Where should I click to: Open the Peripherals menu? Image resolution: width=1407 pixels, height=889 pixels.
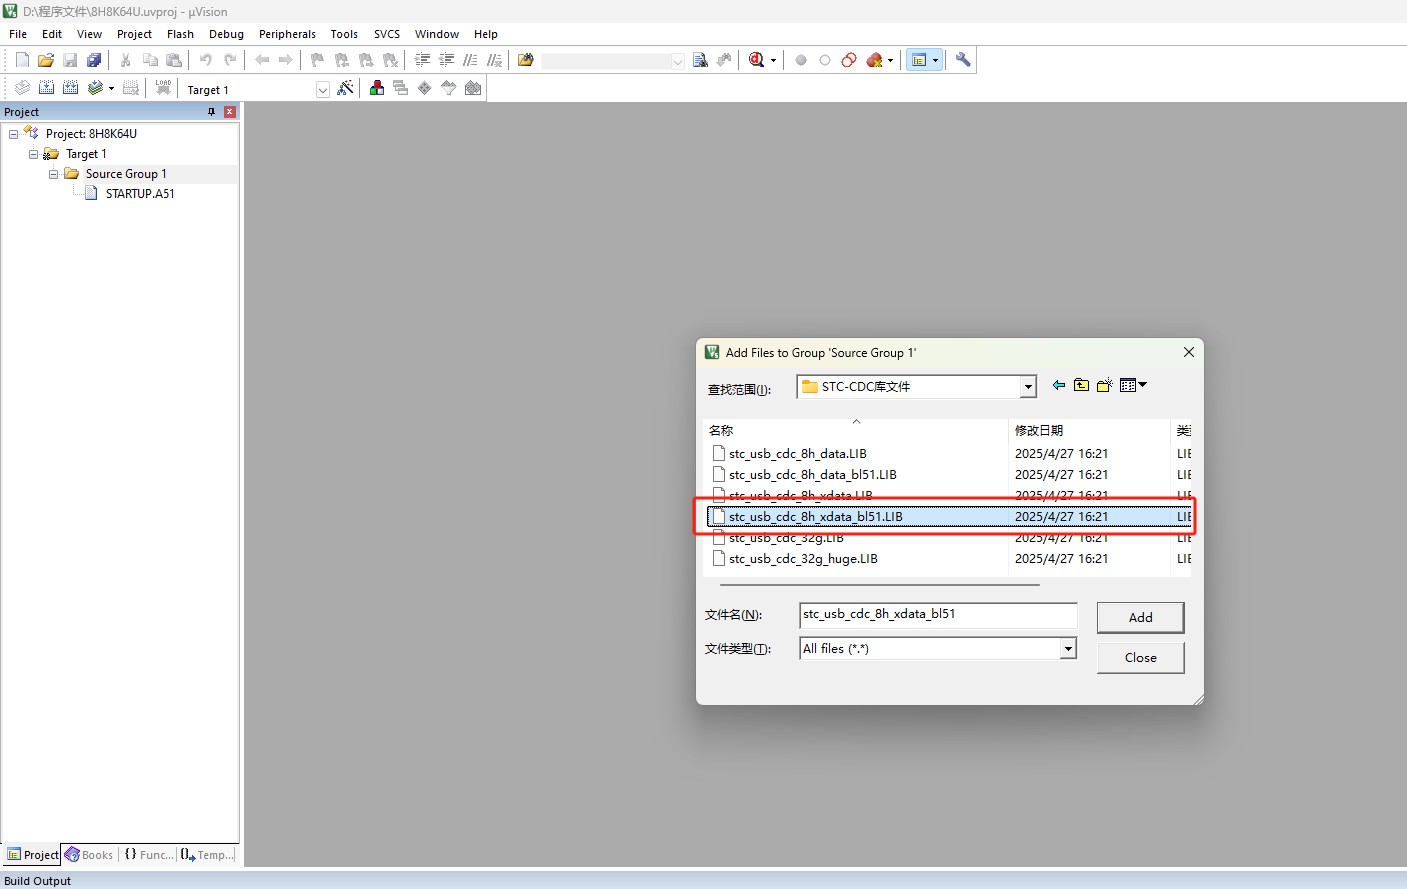click(287, 34)
